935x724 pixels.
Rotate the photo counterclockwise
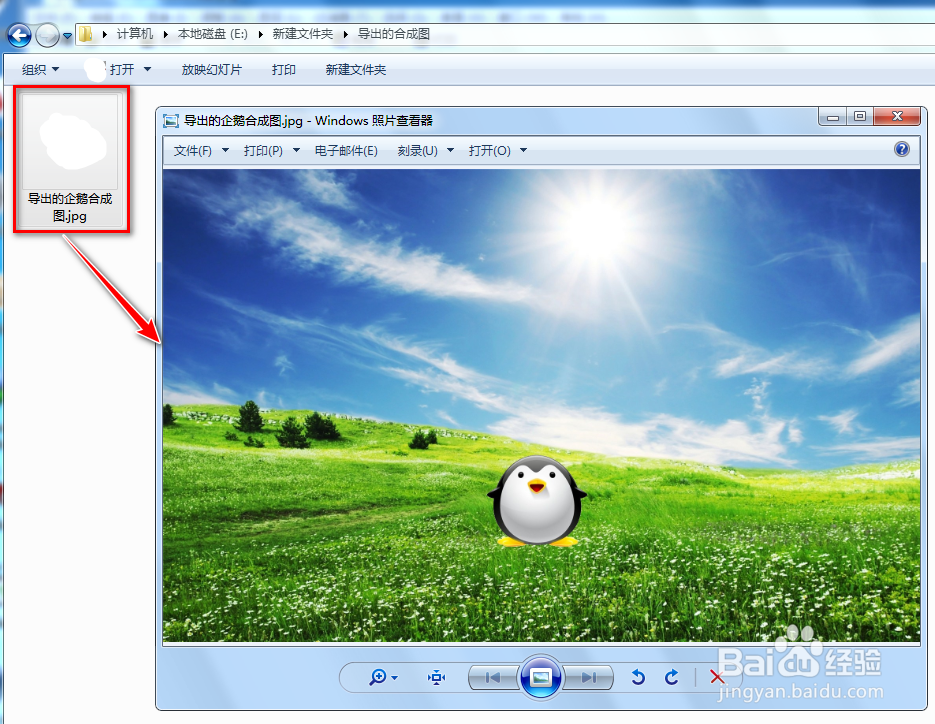(x=638, y=677)
